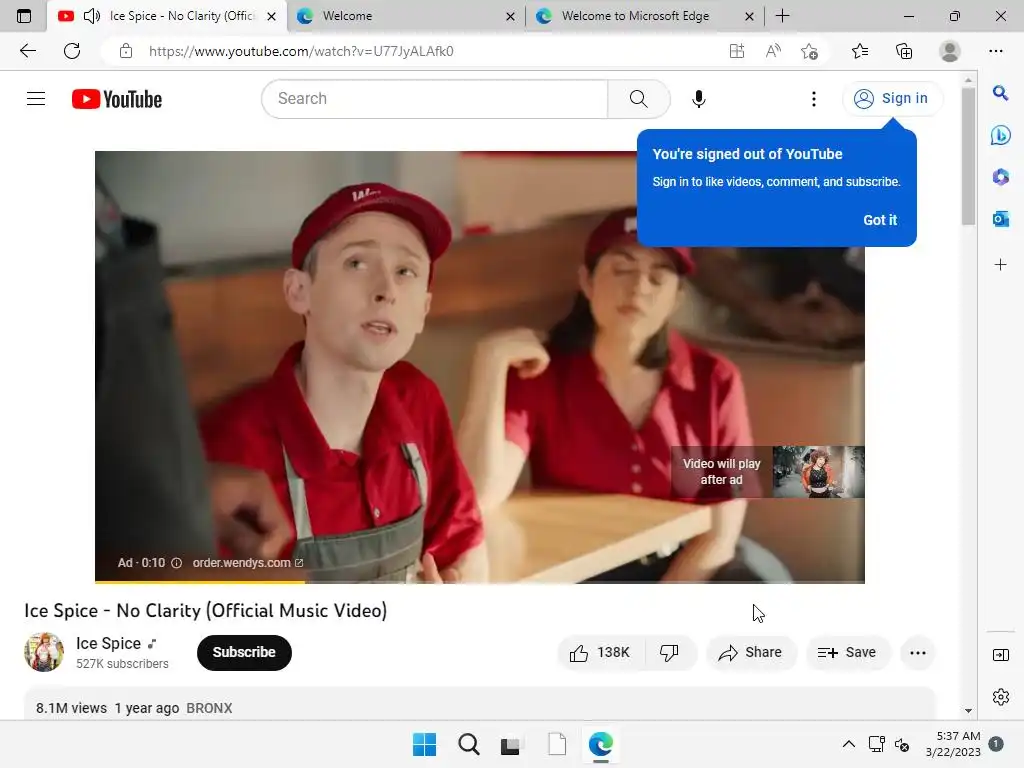Add page to favorites star-plus icon

coord(810,51)
